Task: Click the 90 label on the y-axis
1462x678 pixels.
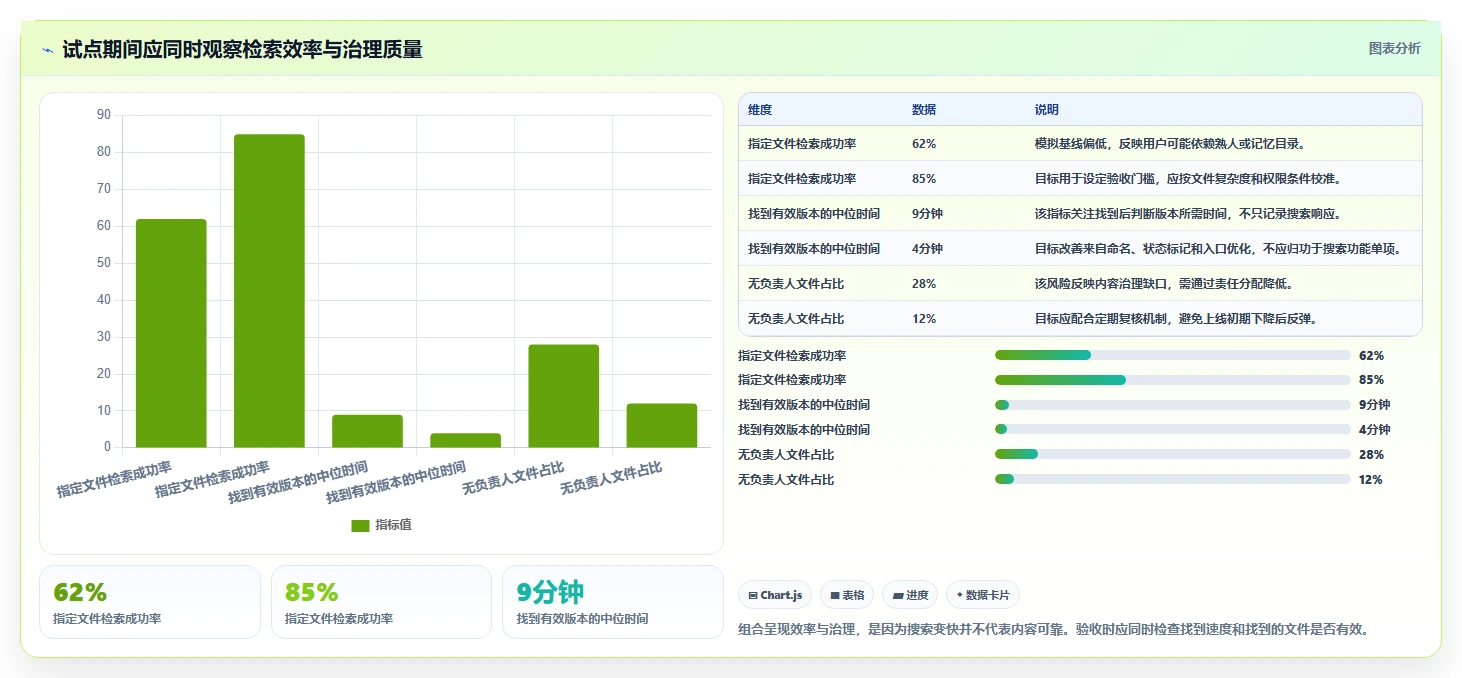Action: point(104,115)
